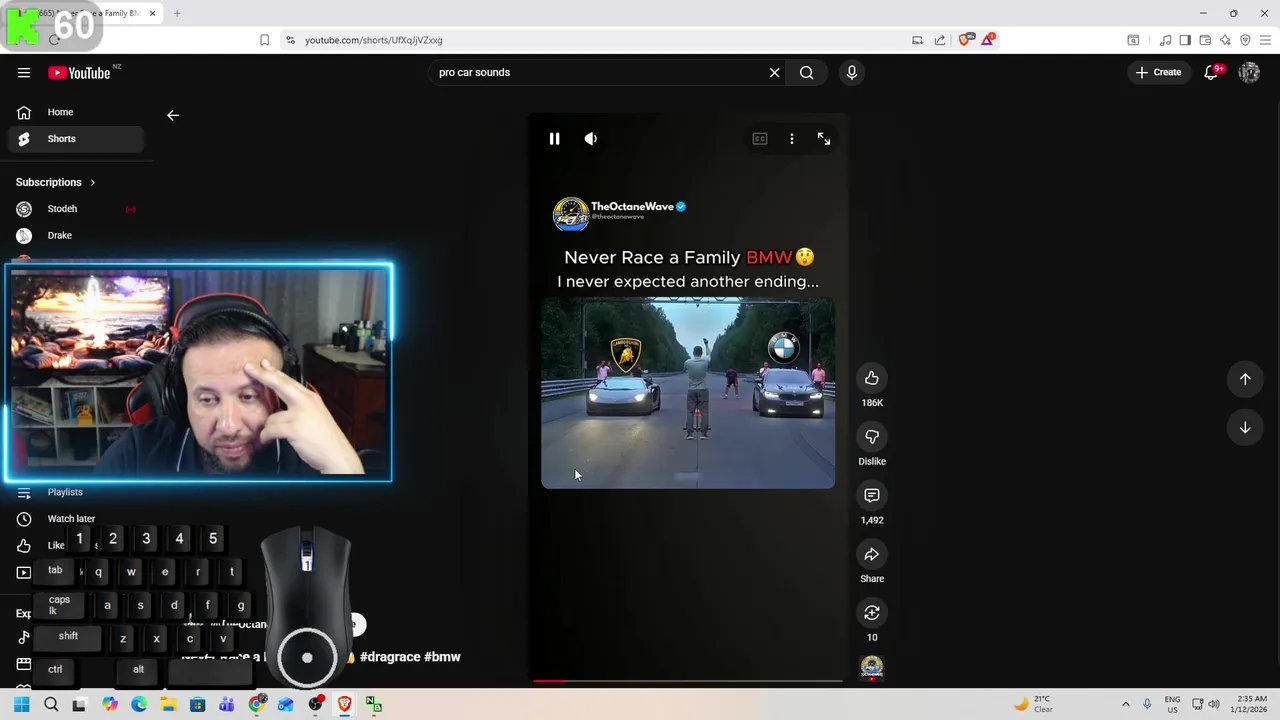Toggle the browser sidebar panel
The image size is (1280, 720).
point(1185,40)
